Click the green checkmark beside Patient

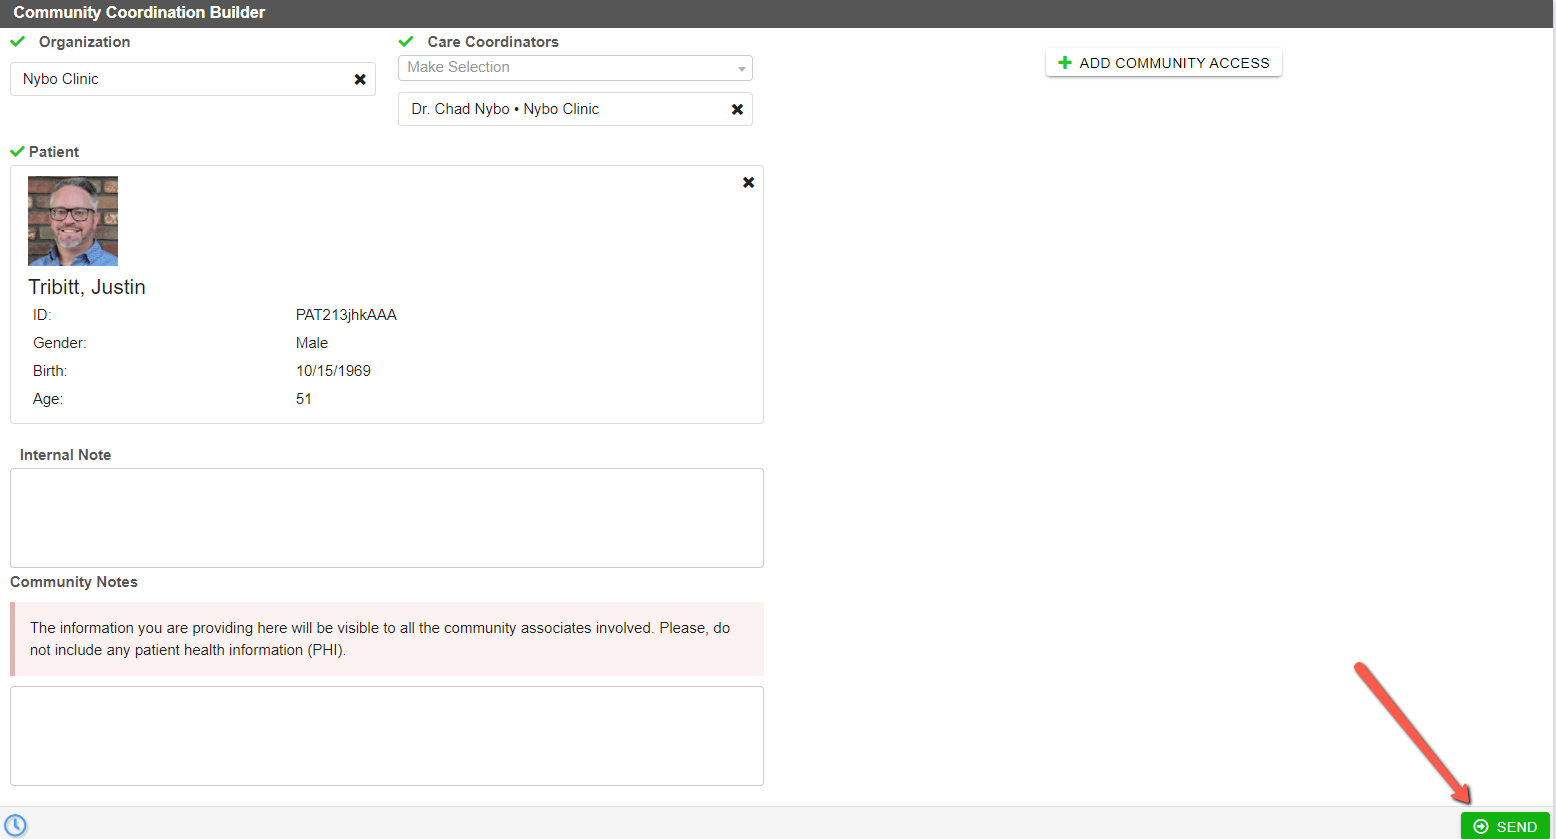click(x=16, y=151)
